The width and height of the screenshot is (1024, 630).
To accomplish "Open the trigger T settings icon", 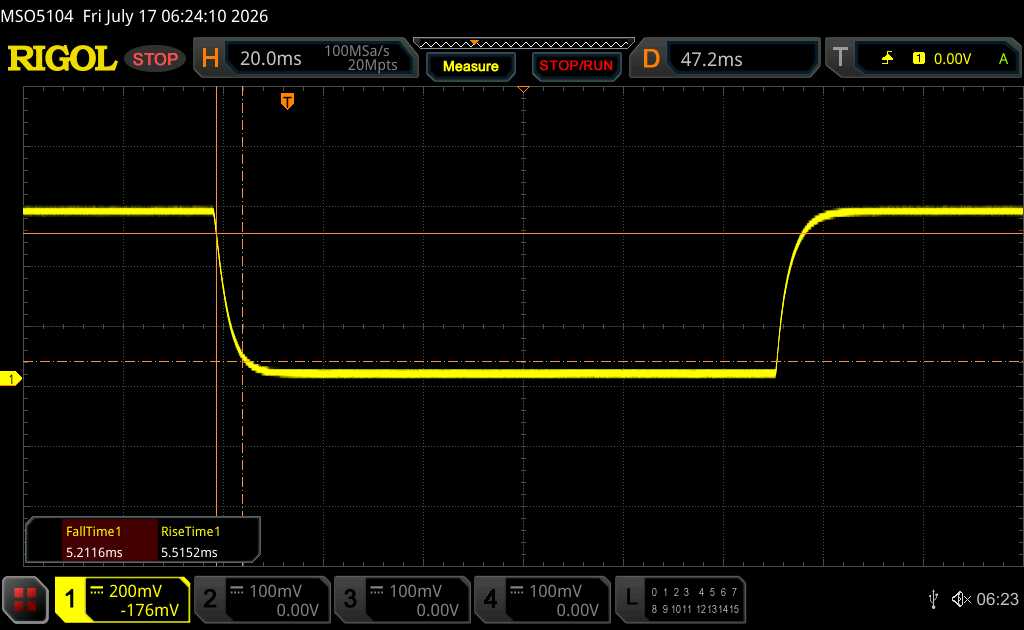I will pos(840,58).
